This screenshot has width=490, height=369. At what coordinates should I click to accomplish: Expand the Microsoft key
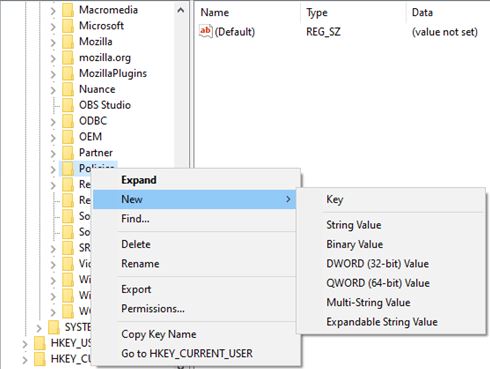pyautogui.click(x=53, y=27)
